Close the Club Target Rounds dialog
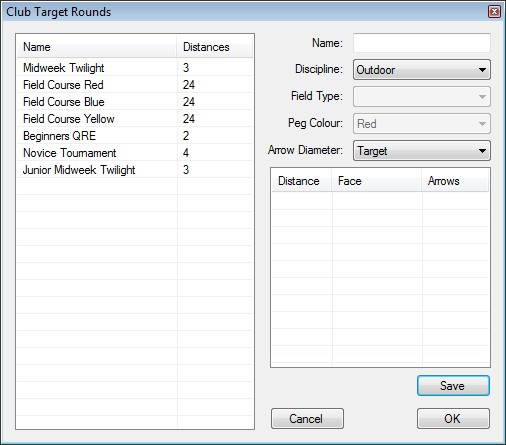The image size is (506, 445). pos(494,12)
